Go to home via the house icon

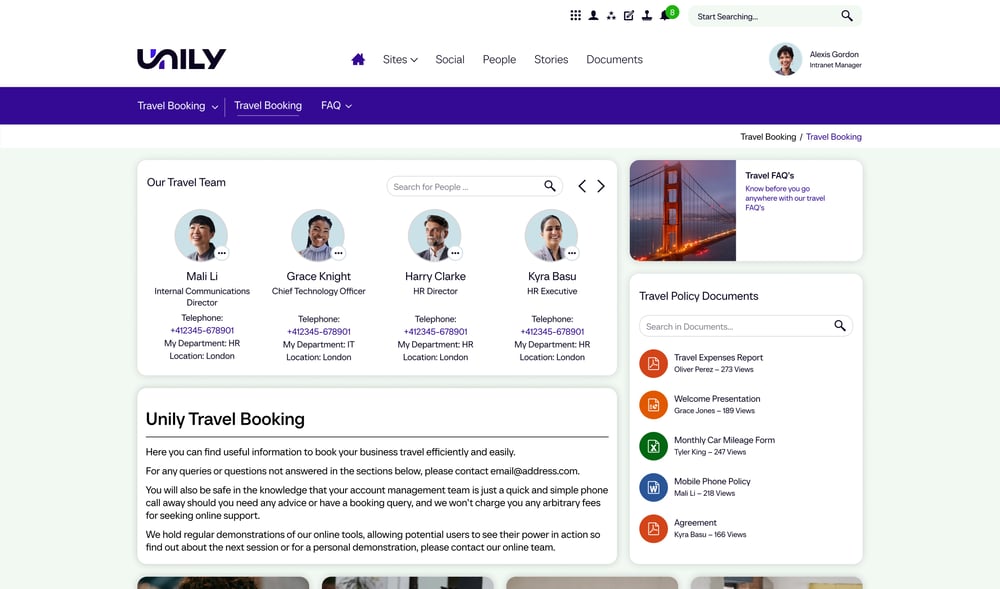point(358,59)
